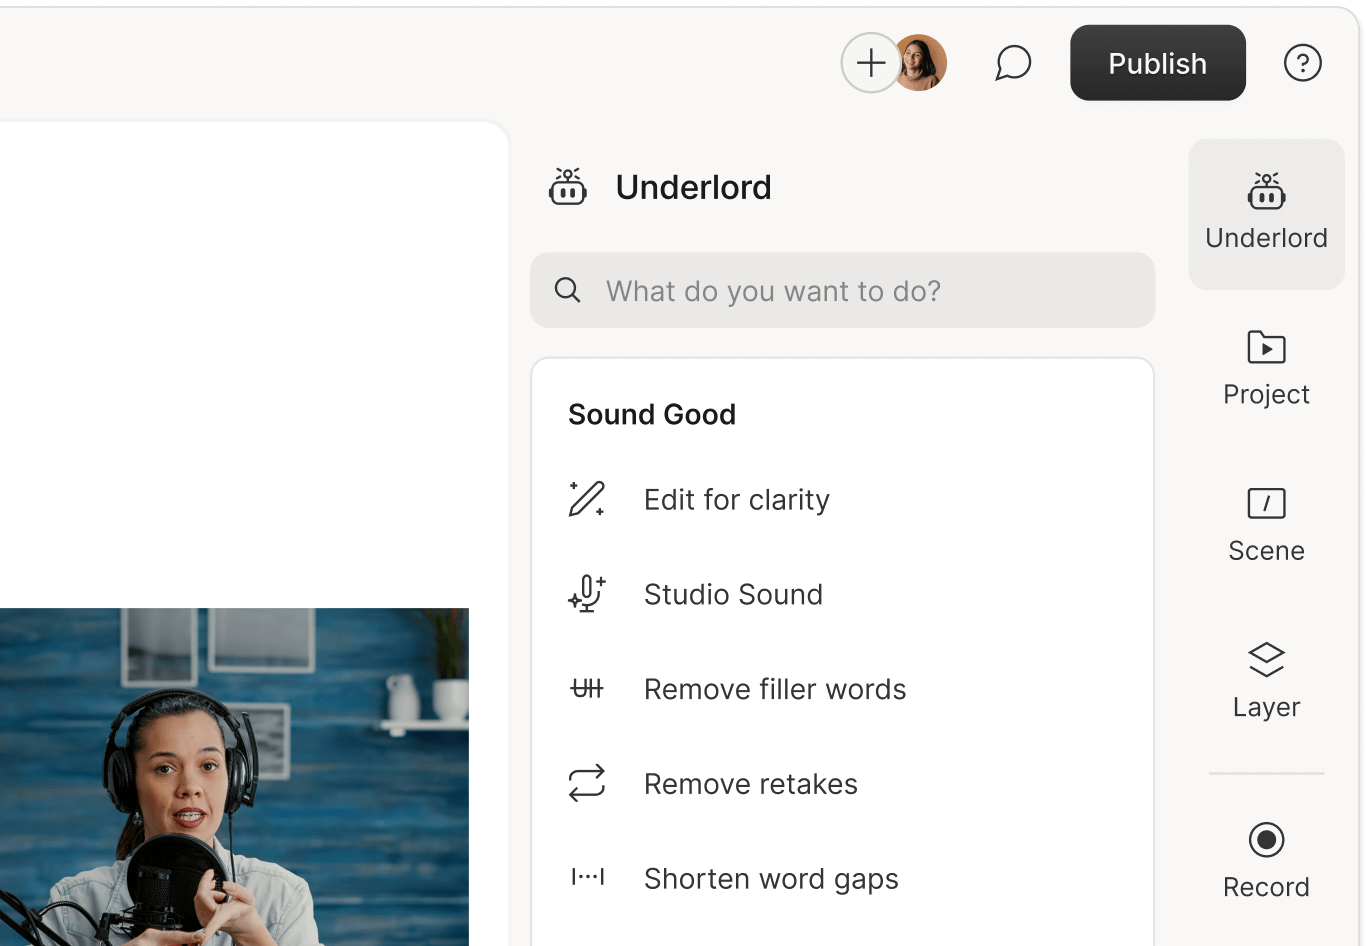Open the comments speech bubble icon
The width and height of the screenshot is (1366, 946).
[1012, 63]
